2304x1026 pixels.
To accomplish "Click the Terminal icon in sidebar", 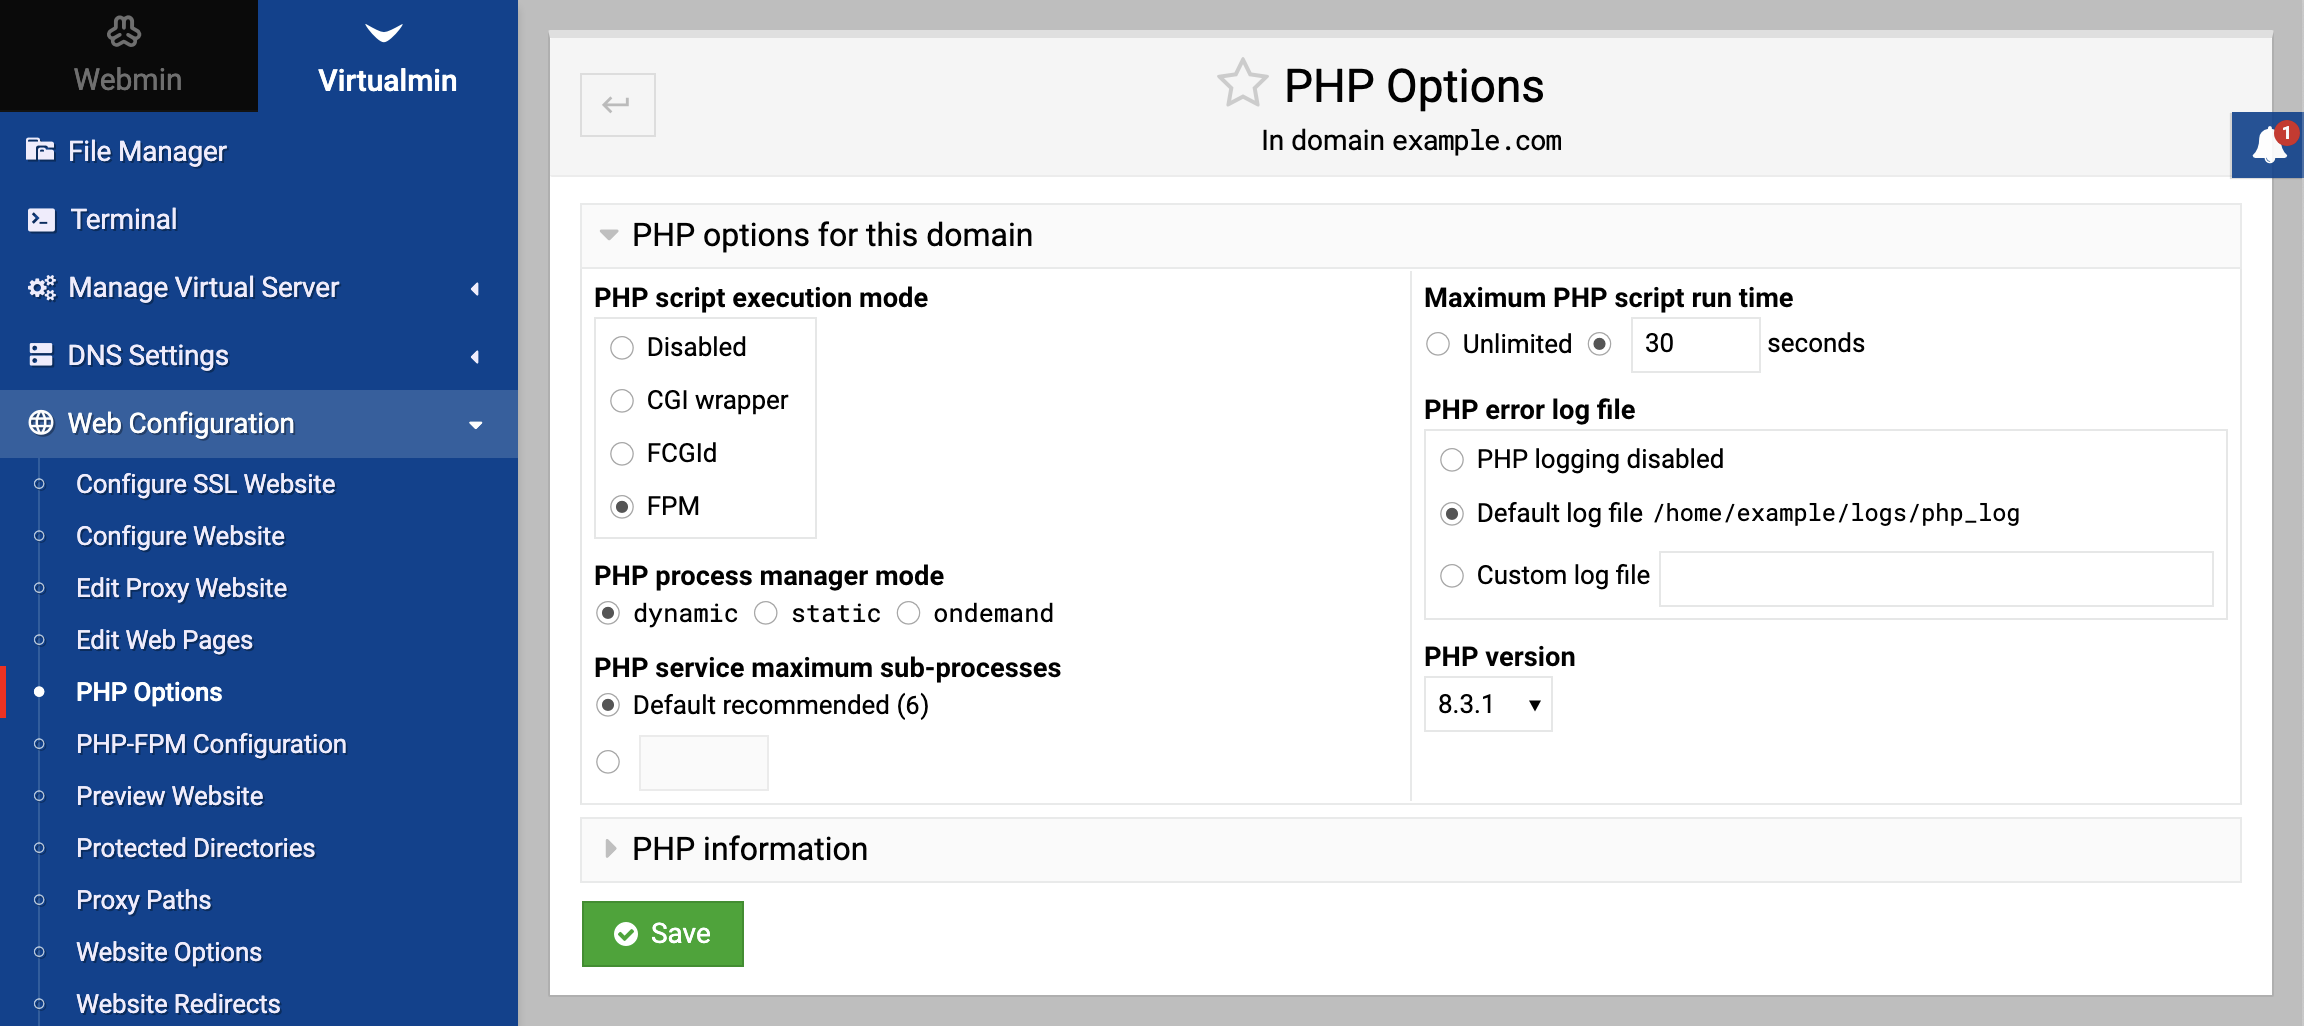I will [x=41, y=220].
